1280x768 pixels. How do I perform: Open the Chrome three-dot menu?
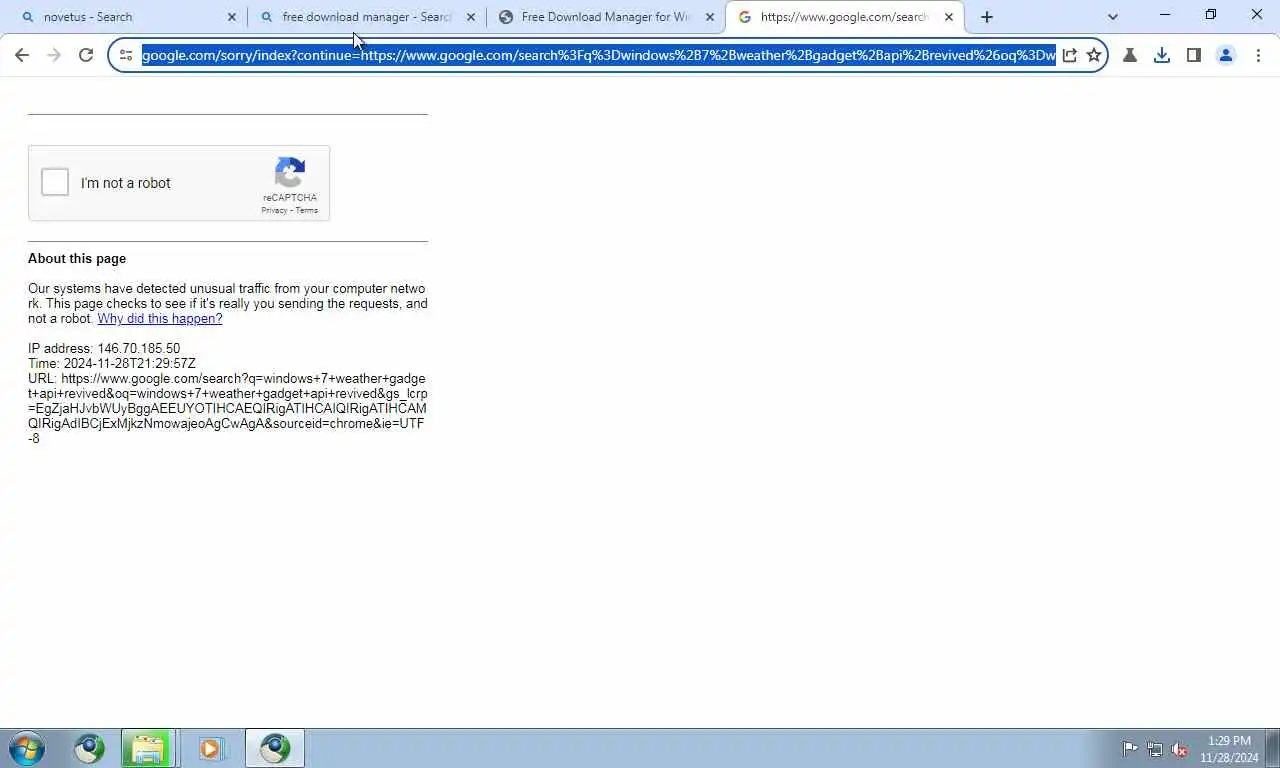tap(1258, 55)
